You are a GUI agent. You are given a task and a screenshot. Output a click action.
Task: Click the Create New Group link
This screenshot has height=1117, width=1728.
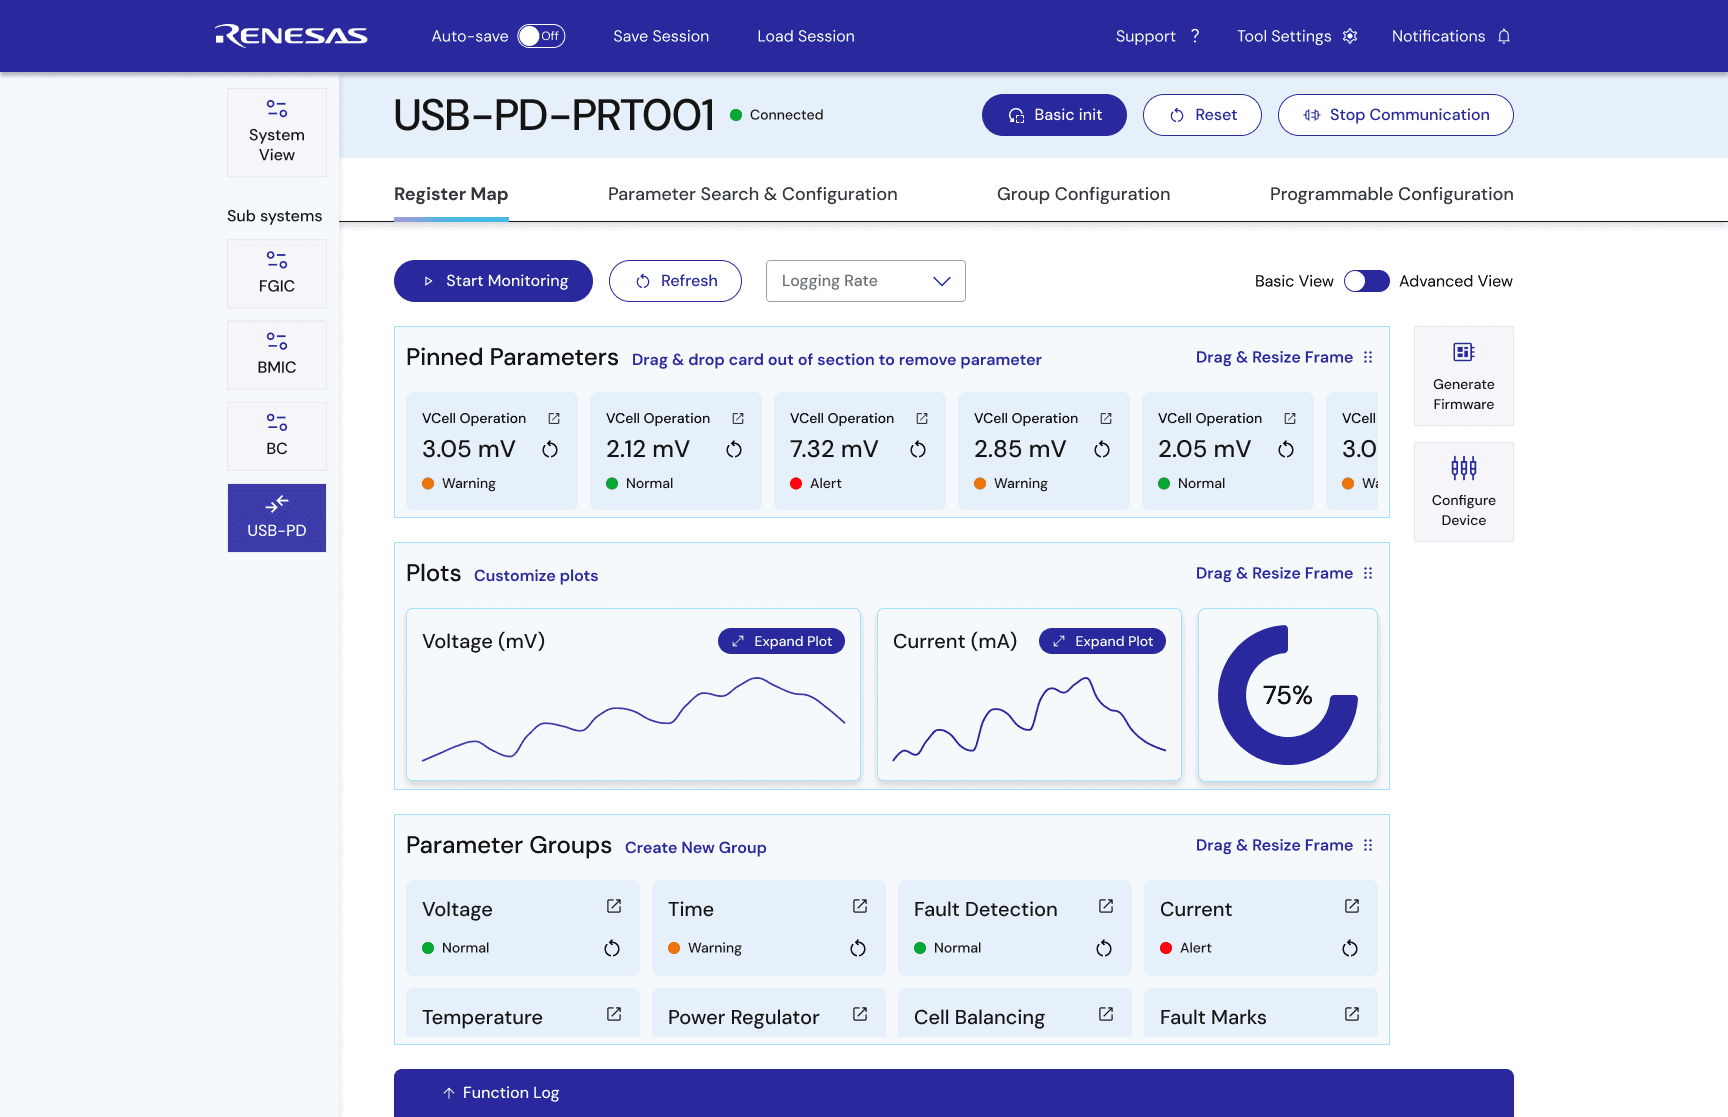[x=696, y=847]
